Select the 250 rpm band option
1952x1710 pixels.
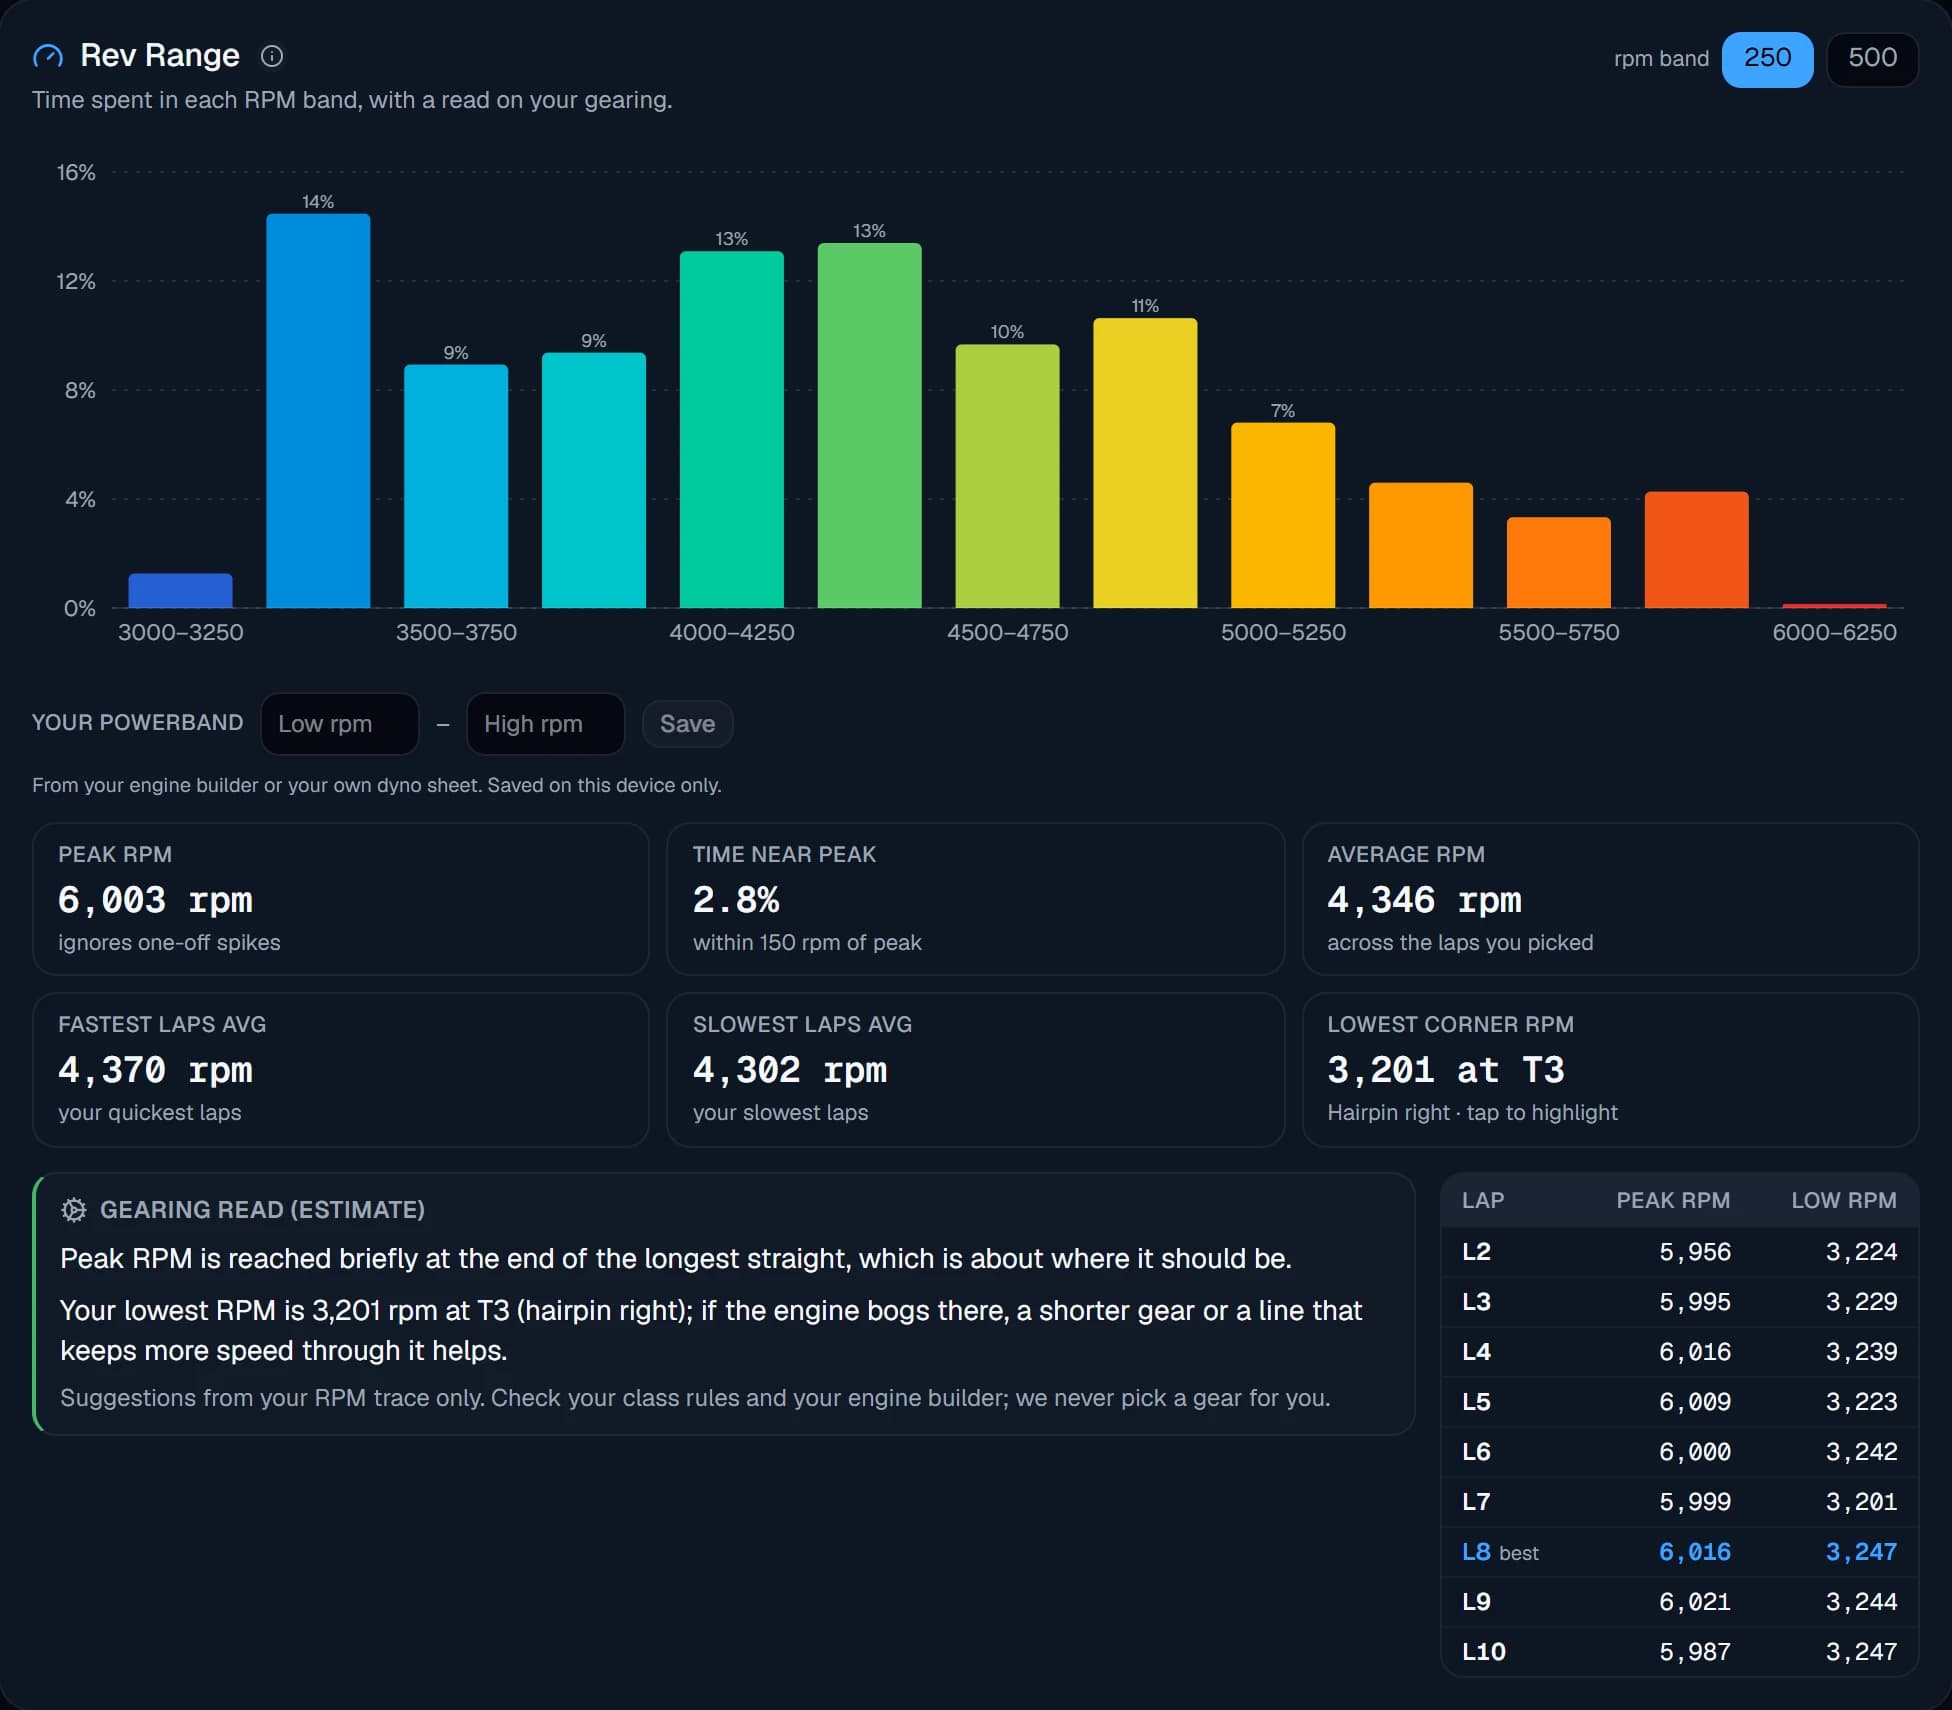pyautogui.click(x=1767, y=59)
